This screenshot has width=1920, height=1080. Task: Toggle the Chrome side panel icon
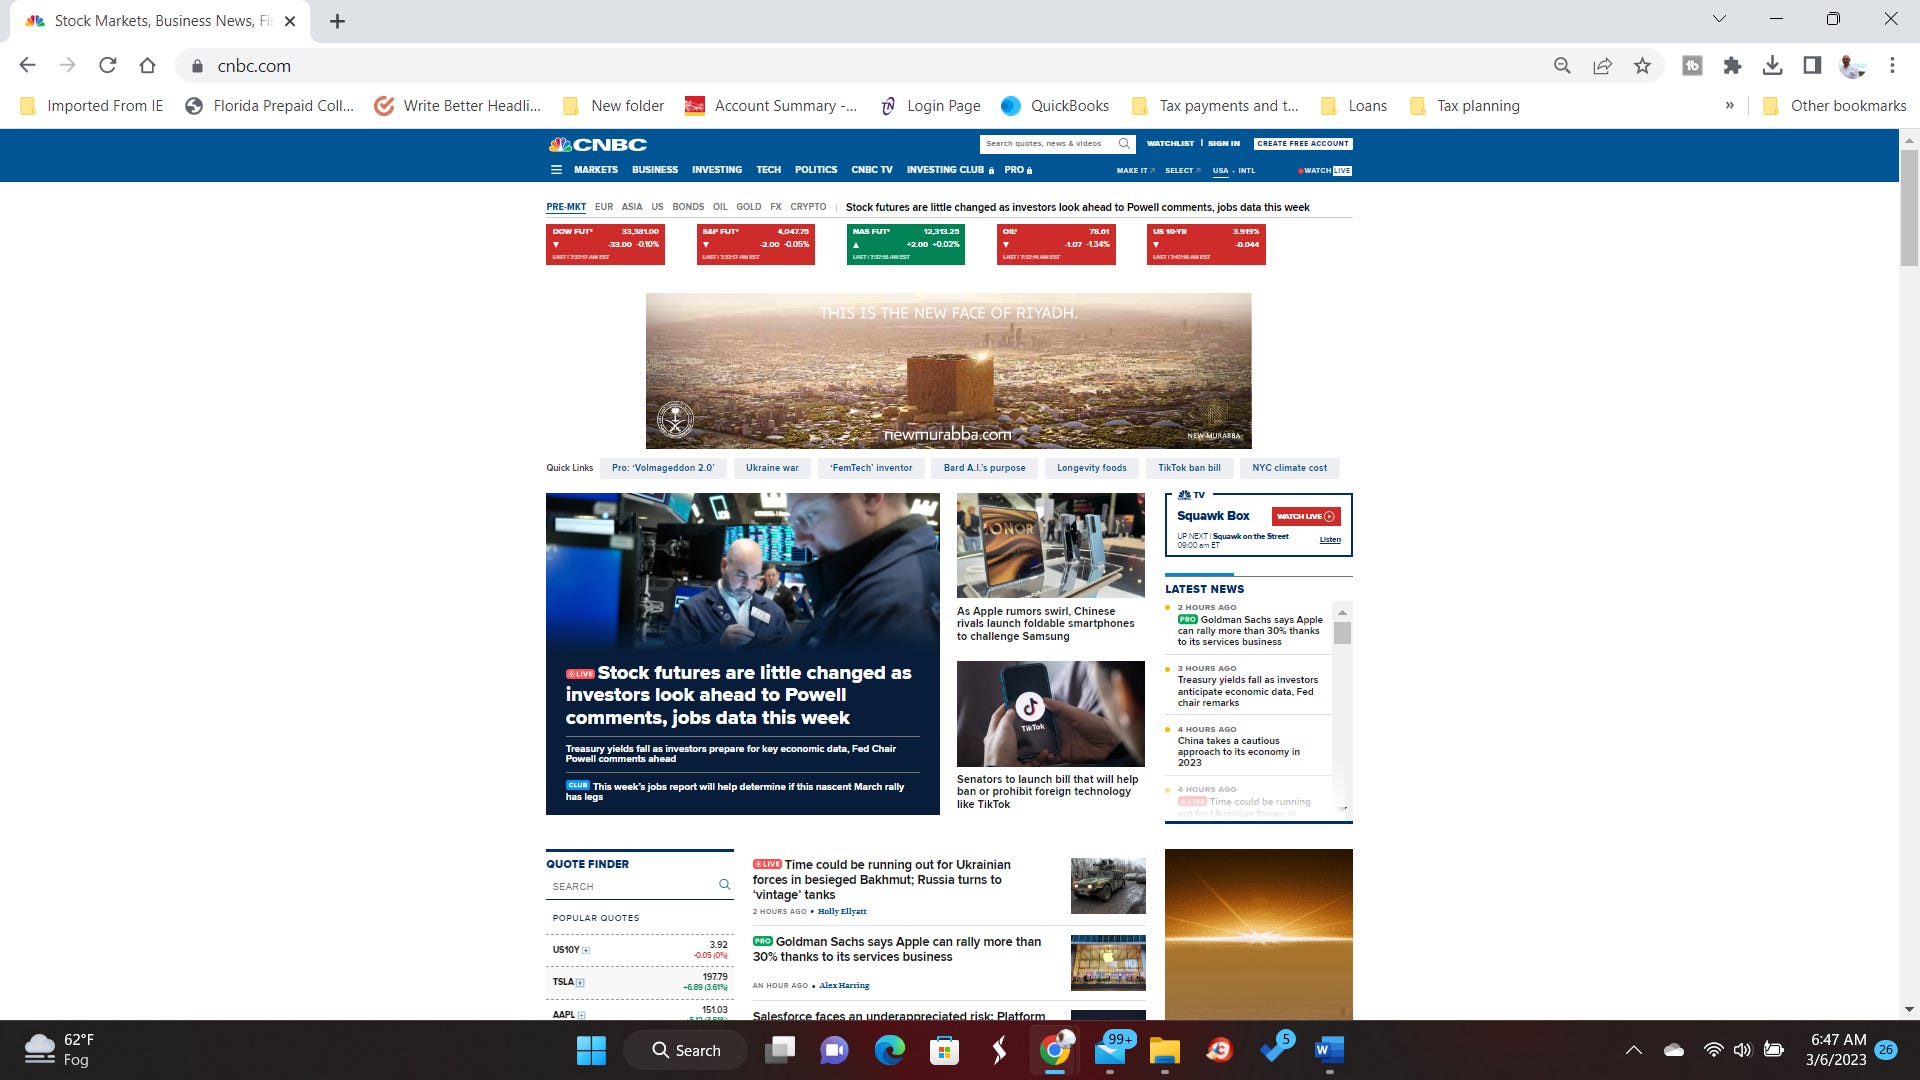[x=1812, y=65]
